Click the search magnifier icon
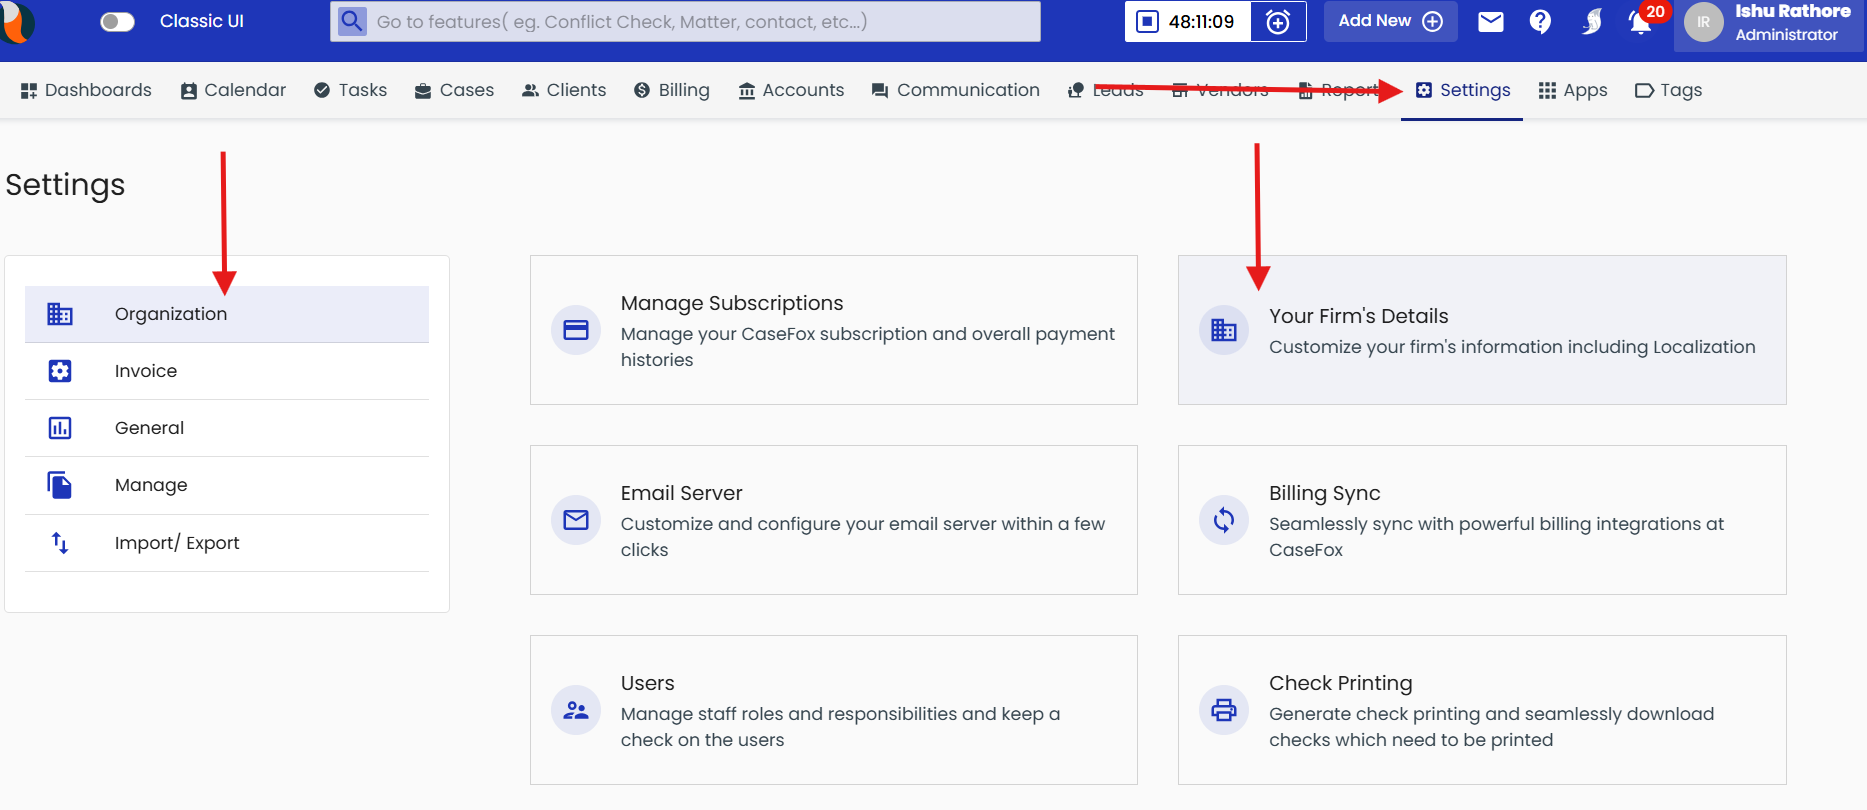The height and width of the screenshot is (810, 1867). pos(352,21)
